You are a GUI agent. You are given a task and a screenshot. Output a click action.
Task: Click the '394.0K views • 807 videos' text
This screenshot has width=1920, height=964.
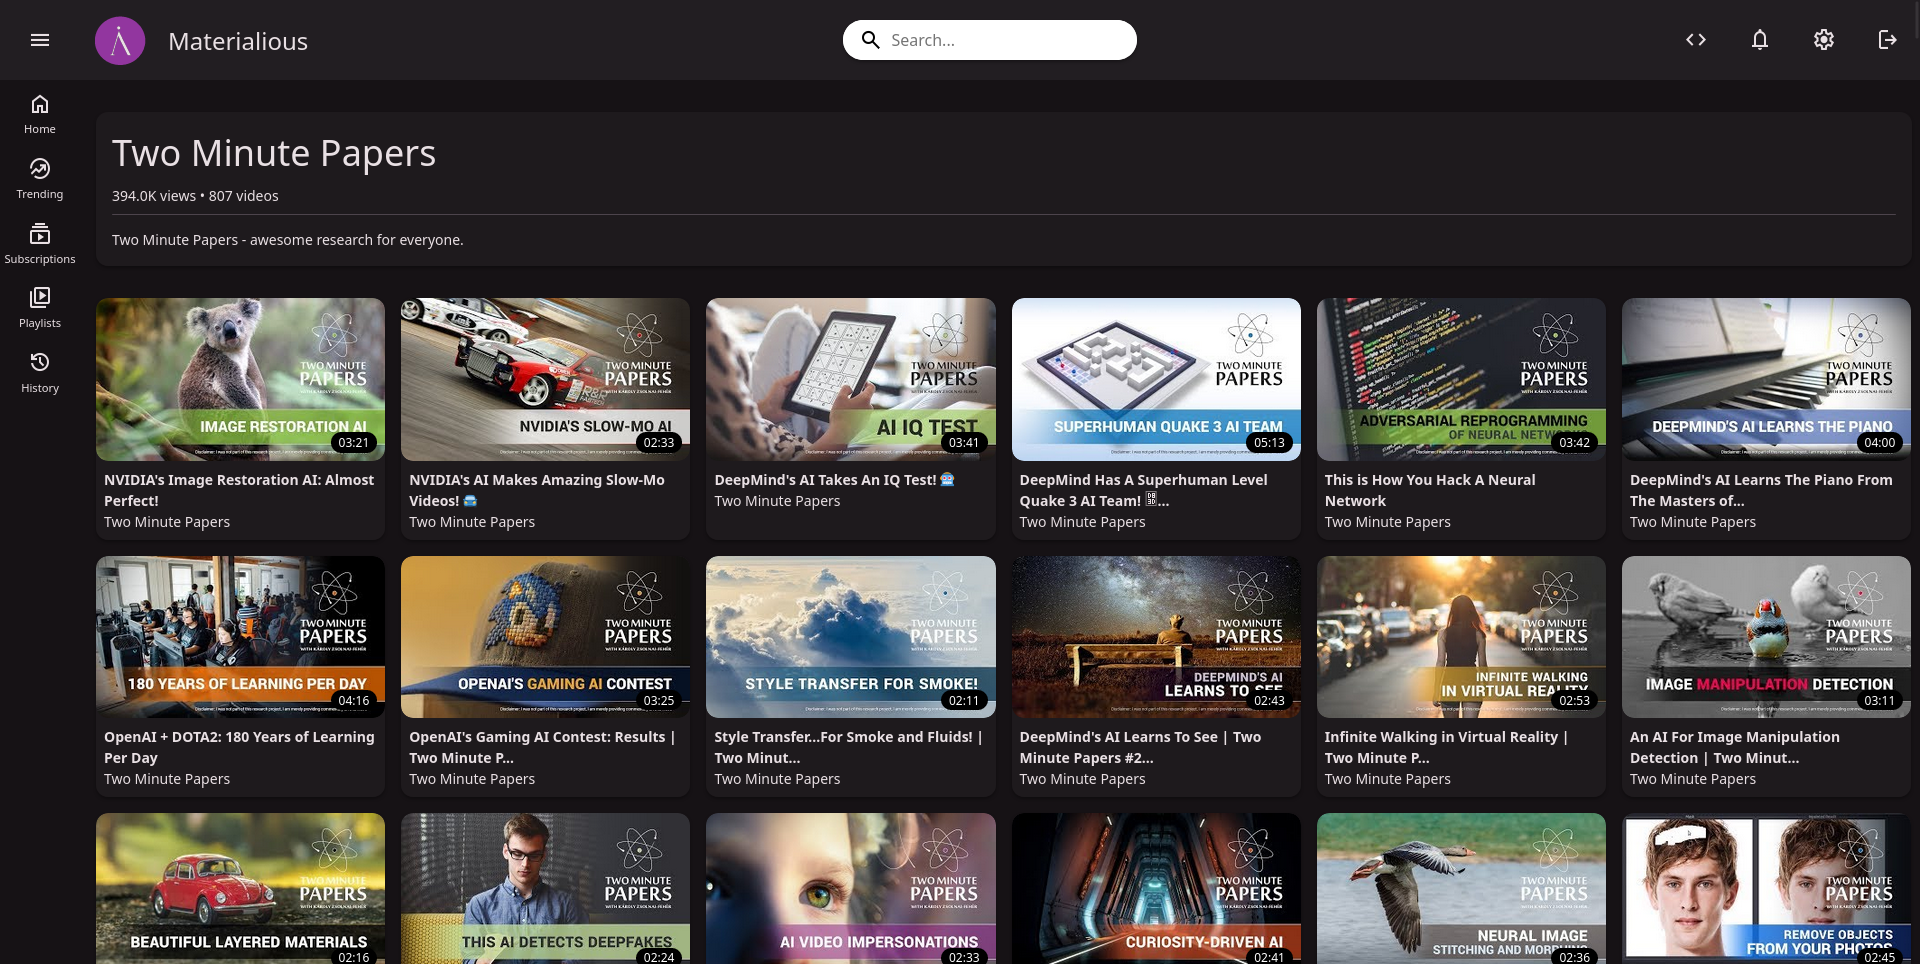point(195,196)
